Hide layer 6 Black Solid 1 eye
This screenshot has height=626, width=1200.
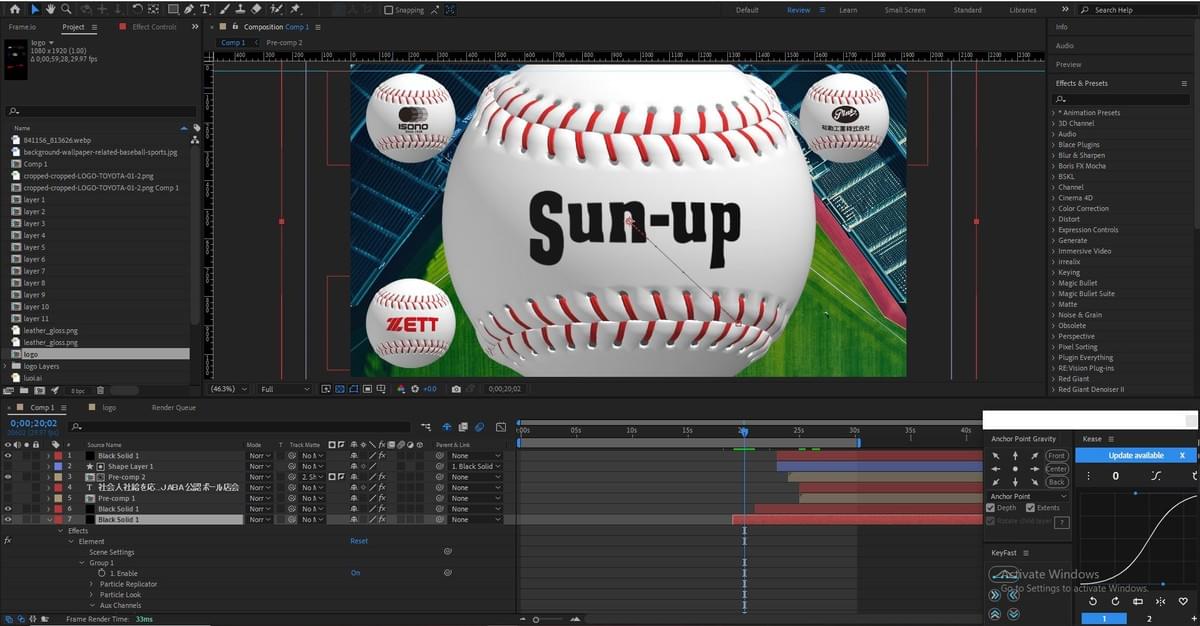click(x=8, y=509)
